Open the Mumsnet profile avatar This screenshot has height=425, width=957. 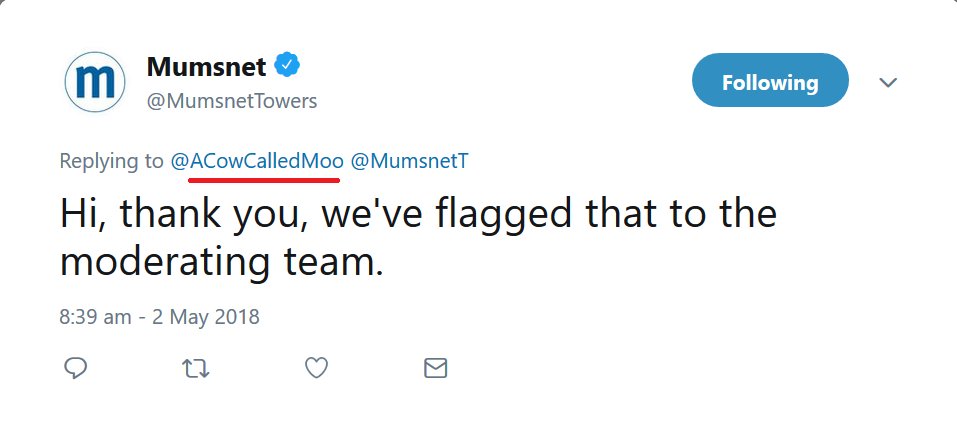[95, 82]
